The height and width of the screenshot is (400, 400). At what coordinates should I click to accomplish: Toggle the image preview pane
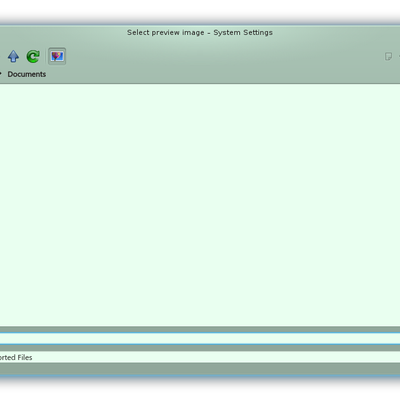tap(57, 56)
